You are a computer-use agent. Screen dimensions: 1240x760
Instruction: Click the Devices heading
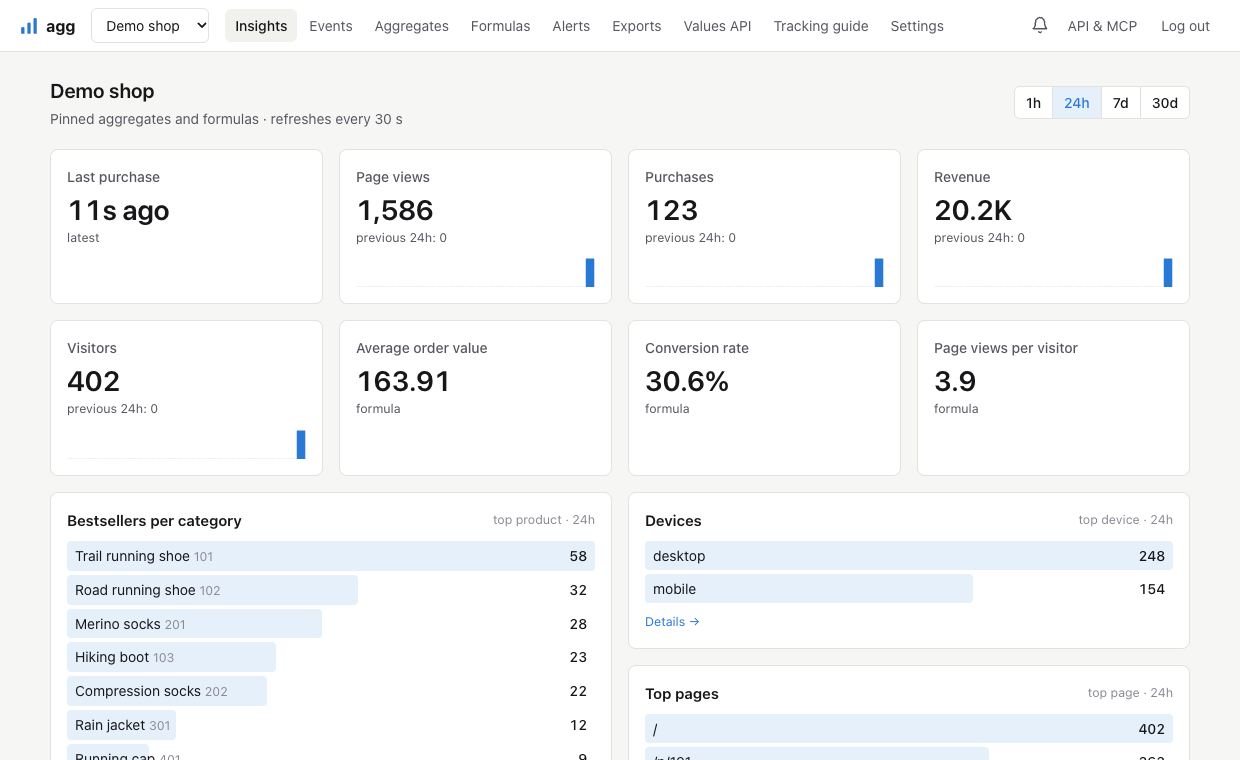(x=673, y=521)
